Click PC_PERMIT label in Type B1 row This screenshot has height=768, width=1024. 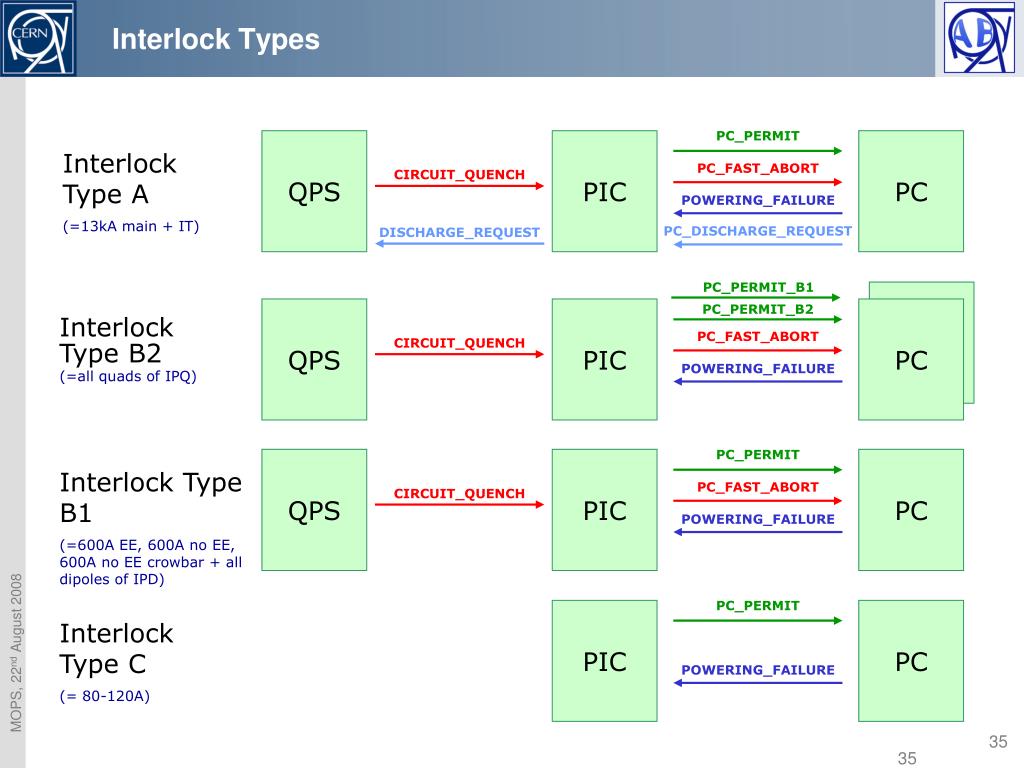click(758, 455)
